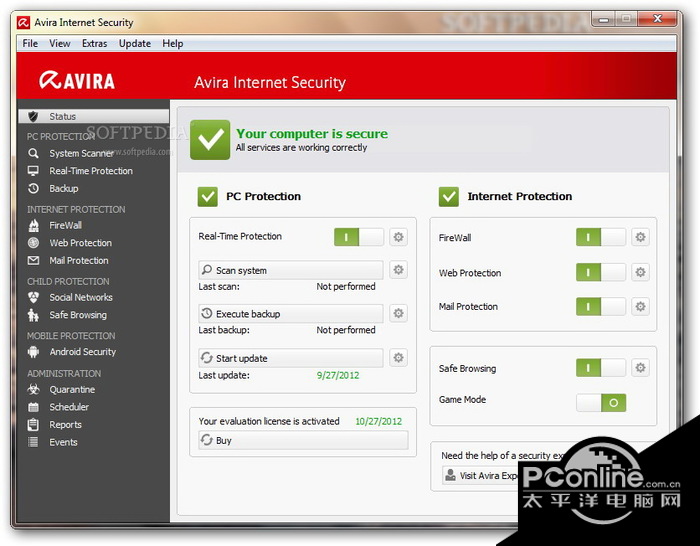700x546 pixels.
Task: Open the FireWall row's gear settings in the Internet Protection panel
Action: point(640,237)
